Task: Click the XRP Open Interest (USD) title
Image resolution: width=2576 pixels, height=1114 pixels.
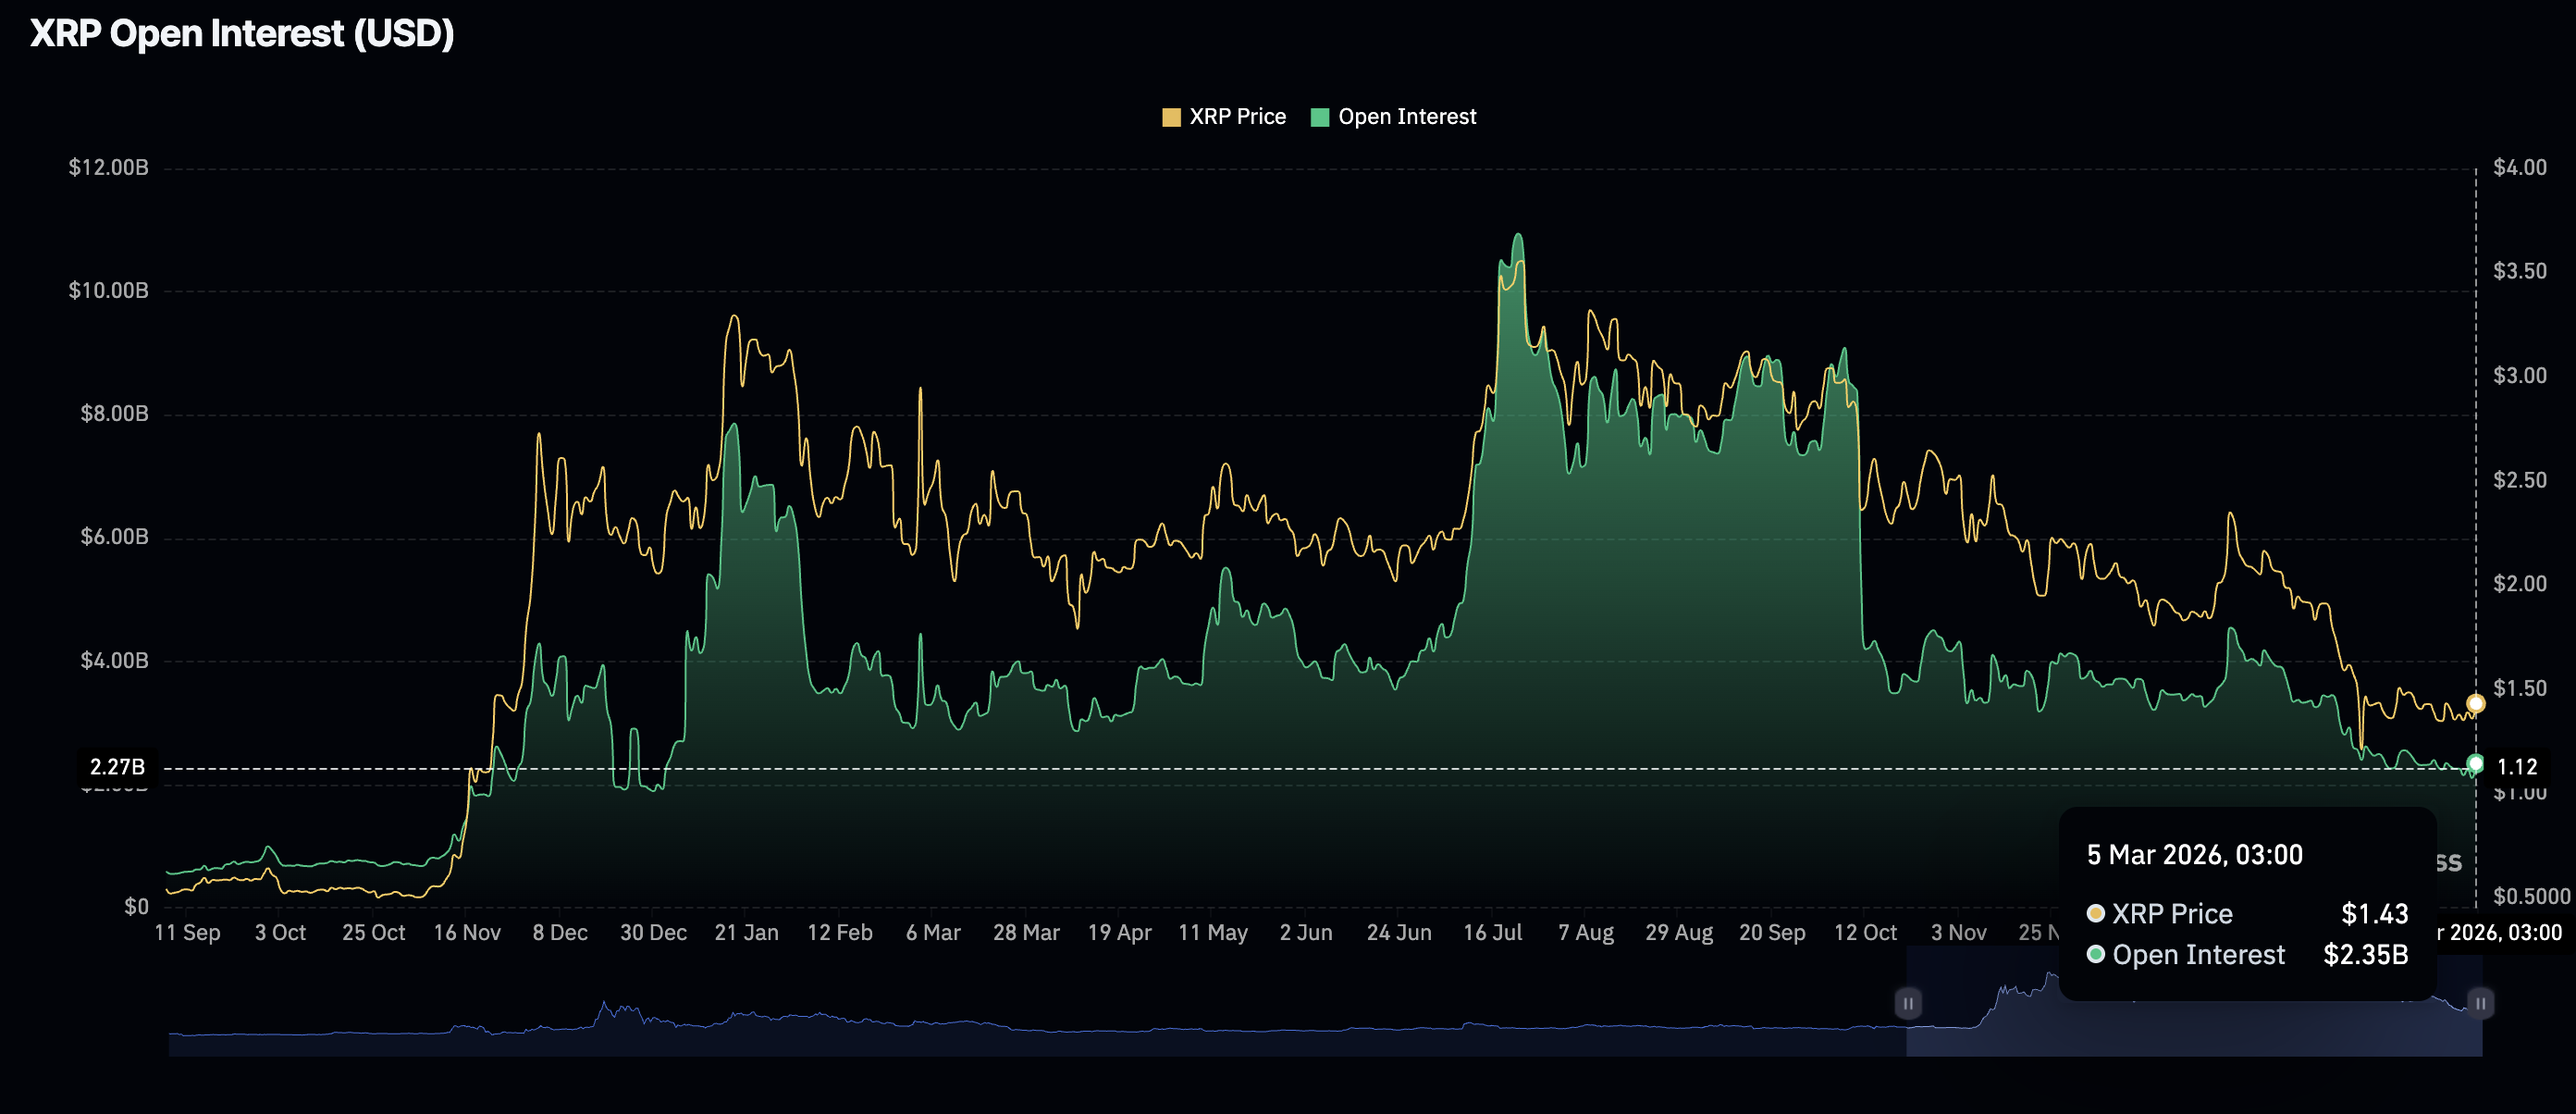Action: coord(242,34)
